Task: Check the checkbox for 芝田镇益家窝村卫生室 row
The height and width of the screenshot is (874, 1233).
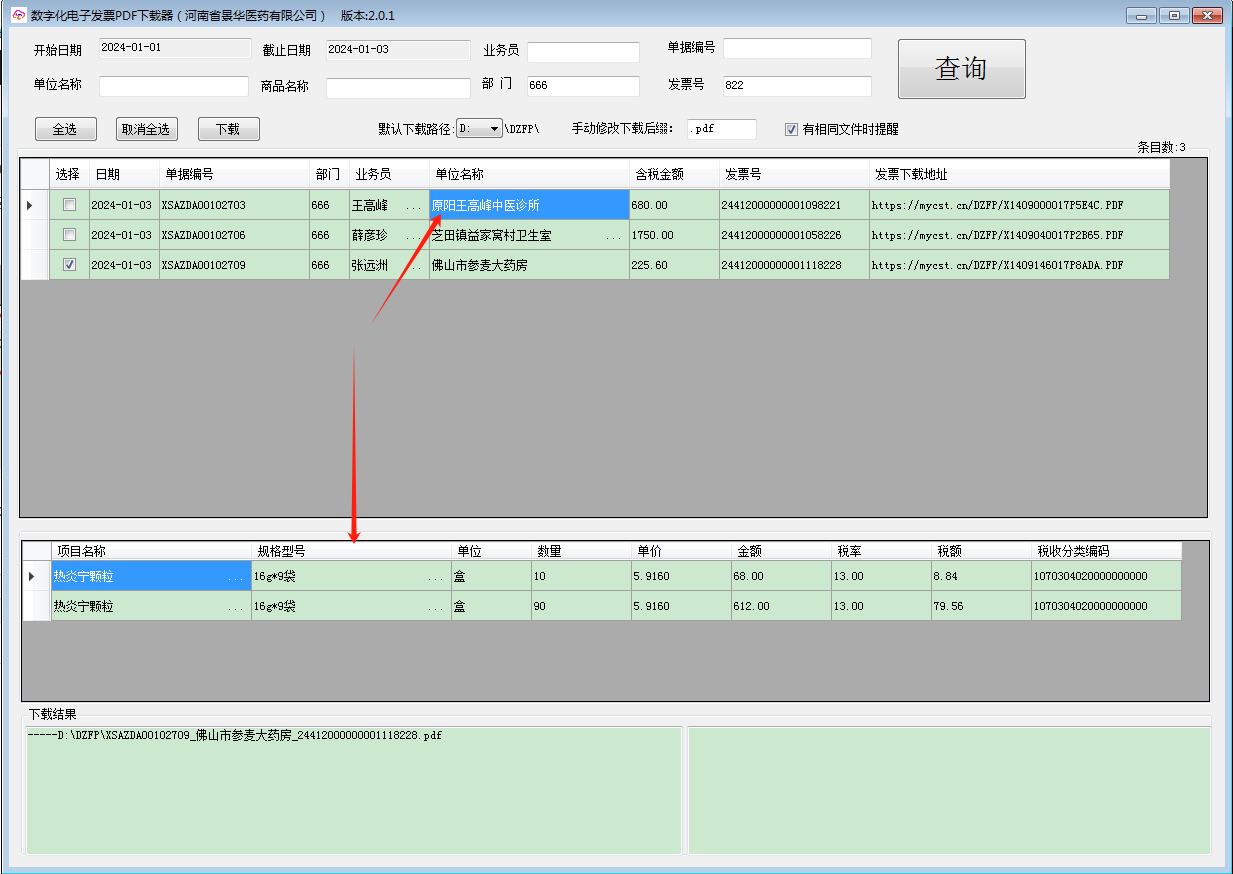Action: (68, 235)
